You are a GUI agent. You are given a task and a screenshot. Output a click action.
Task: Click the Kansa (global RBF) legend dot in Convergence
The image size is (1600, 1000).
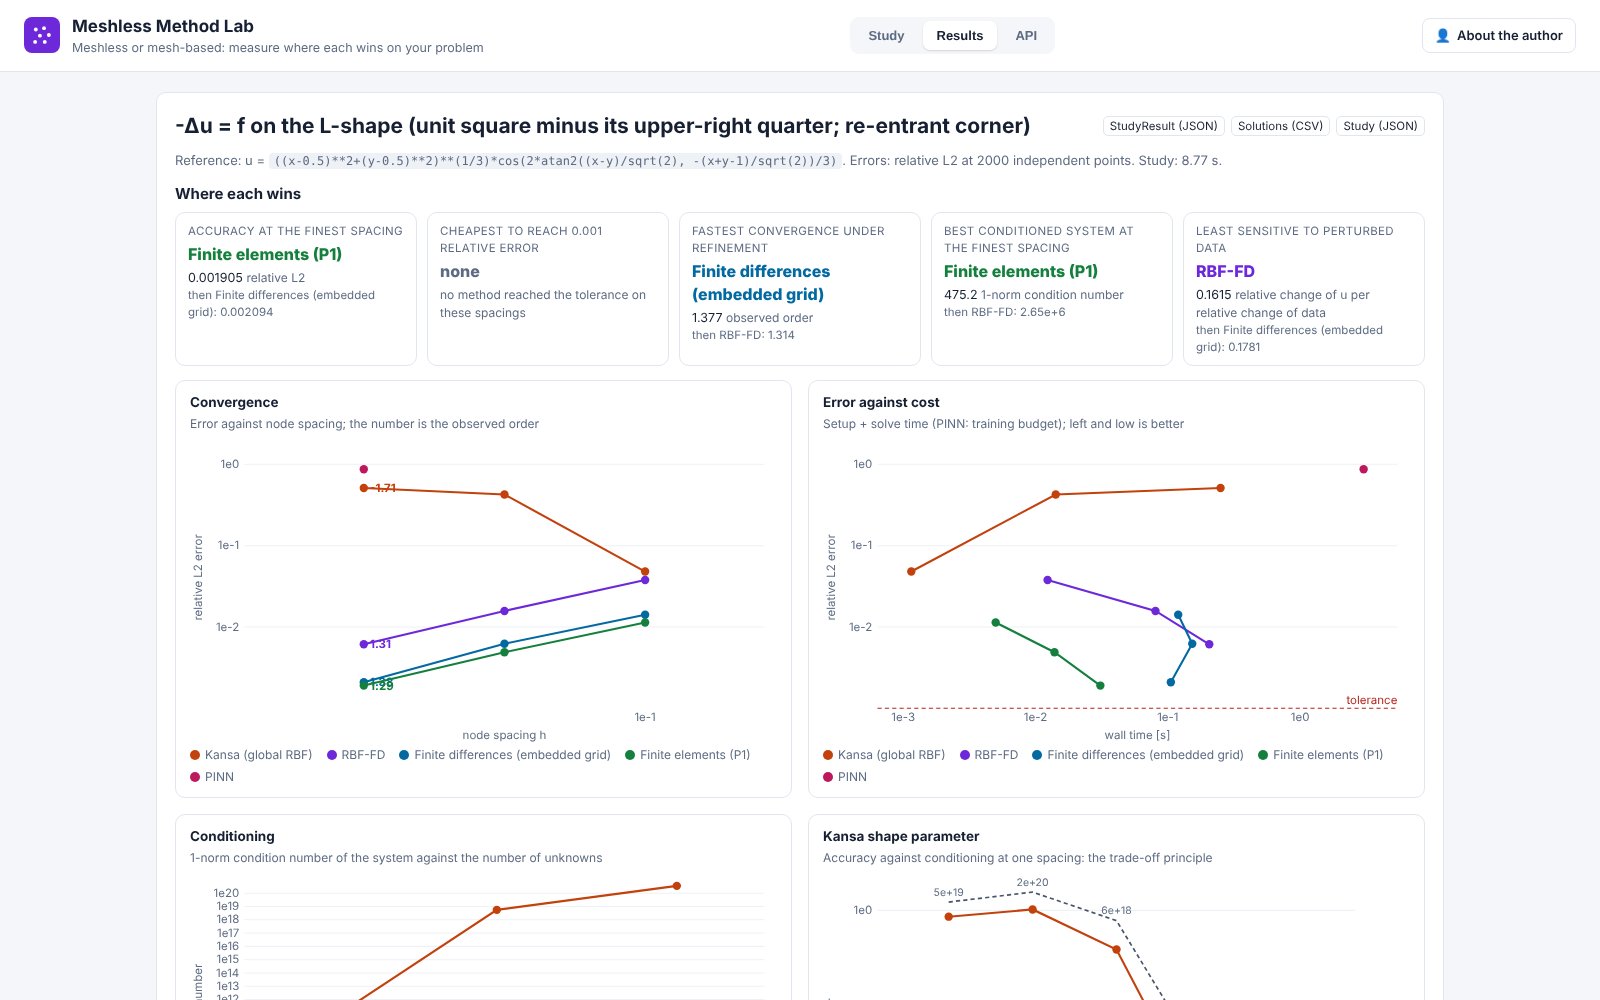[195, 755]
